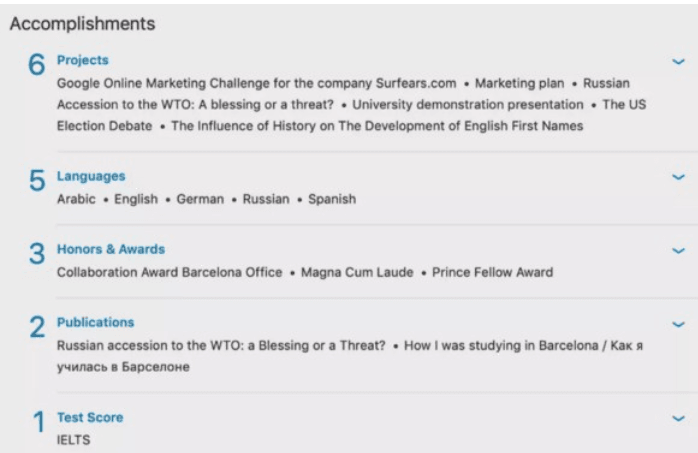Open the Test Score heading link
The height and width of the screenshot is (453, 698).
click(x=90, y=417)
